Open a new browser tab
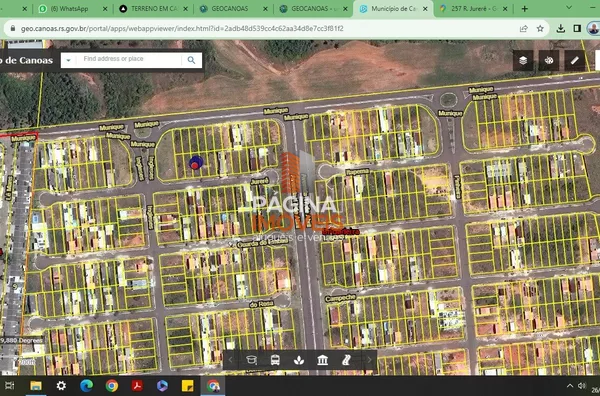Viewport: 600px width, 396px height. click(x=525, y=8)
